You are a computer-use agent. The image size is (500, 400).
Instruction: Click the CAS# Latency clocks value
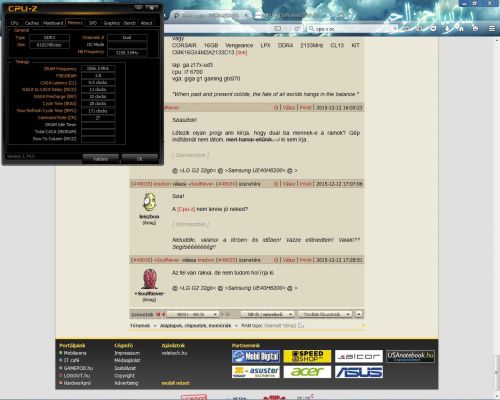(98, 82)
